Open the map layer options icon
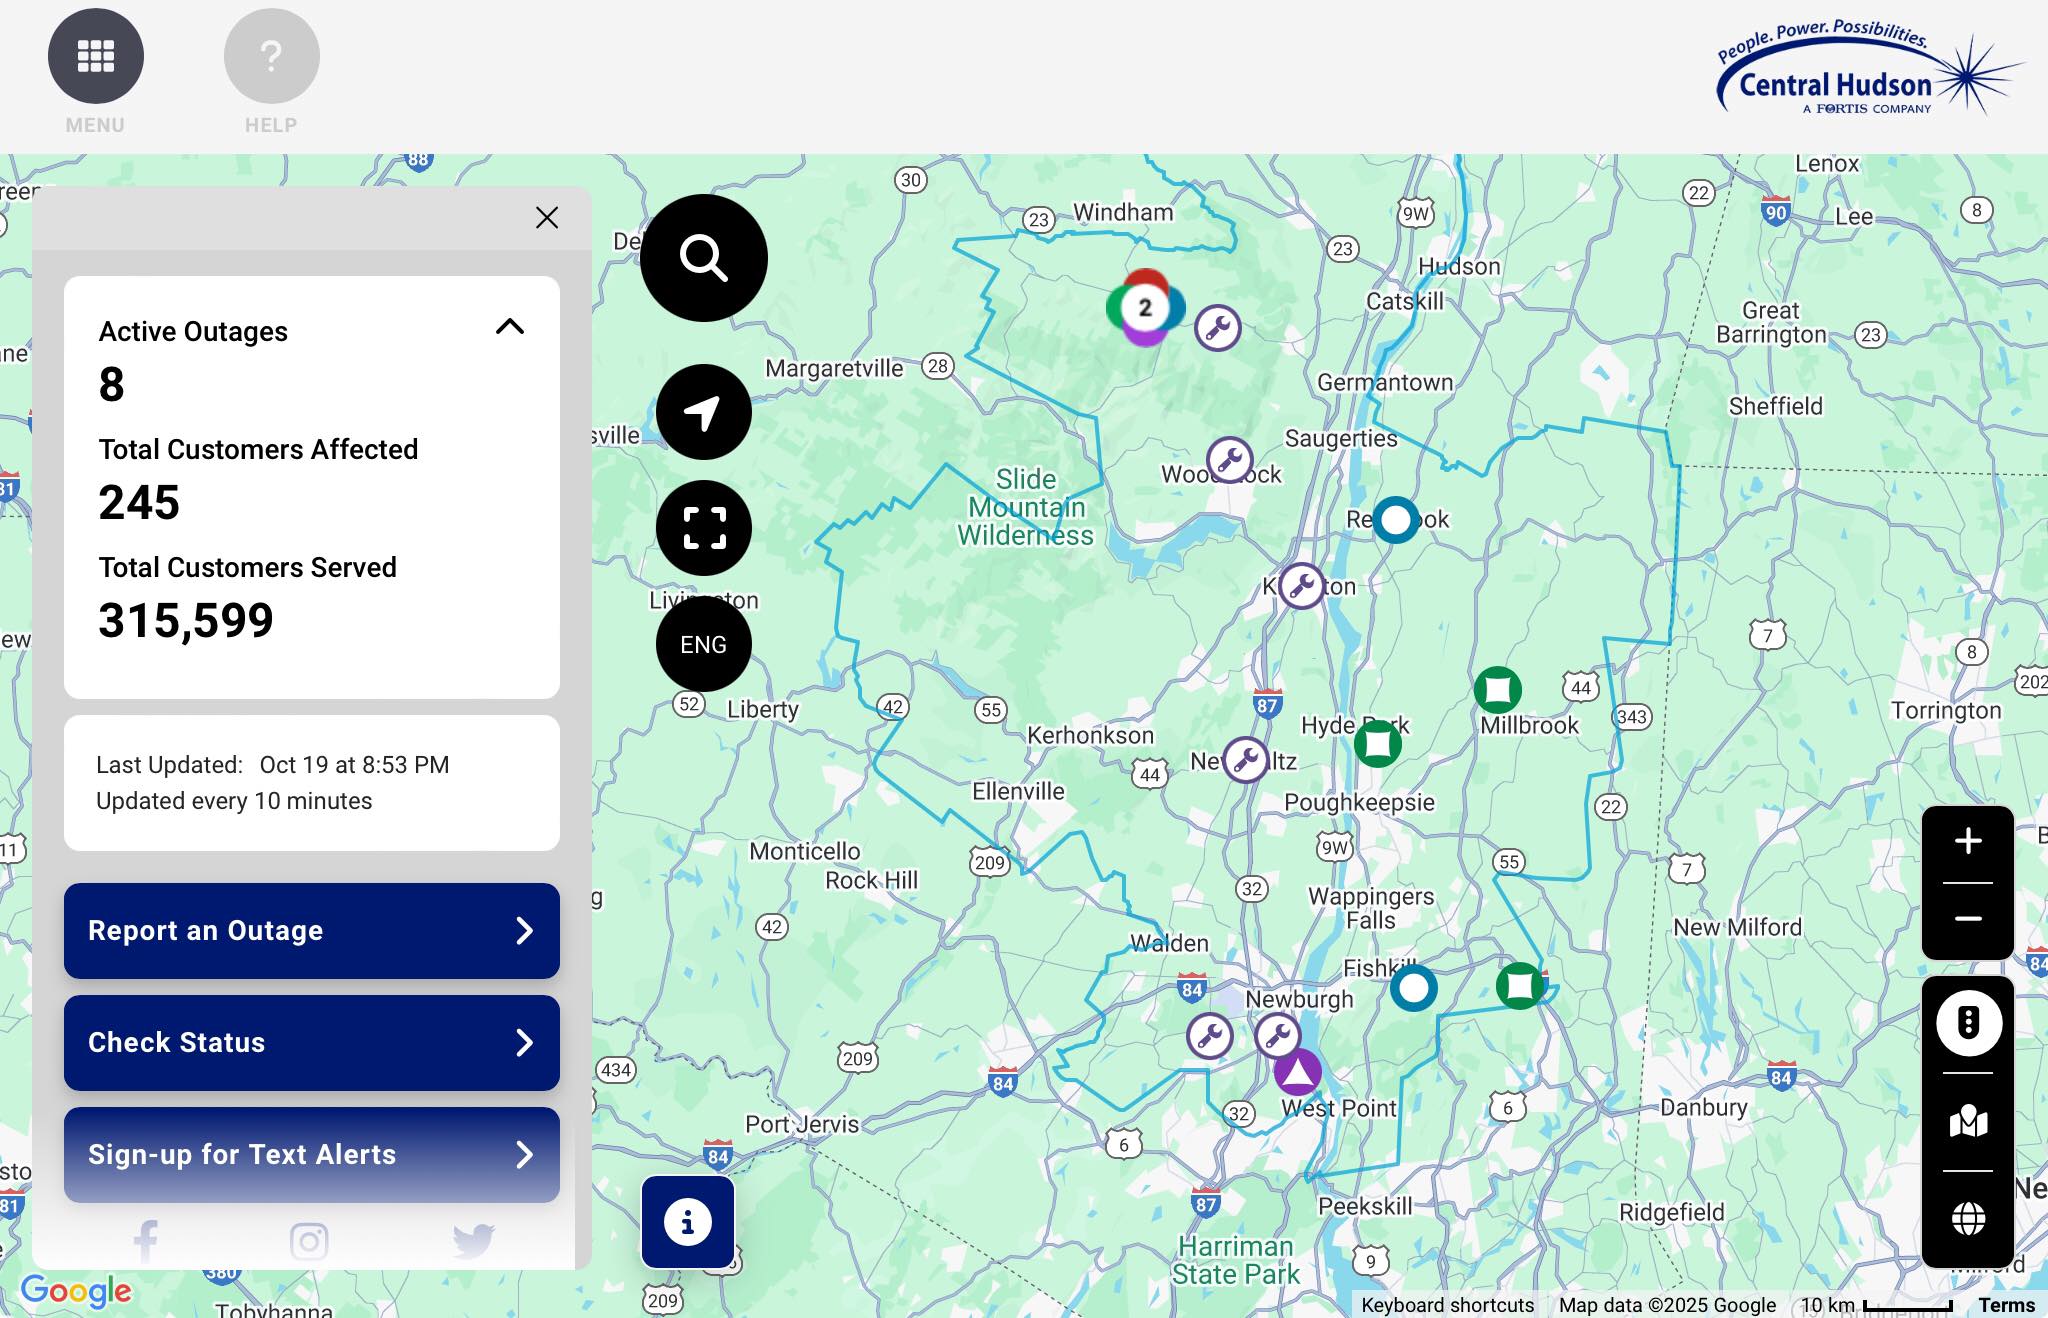 pos(1968,1121)
